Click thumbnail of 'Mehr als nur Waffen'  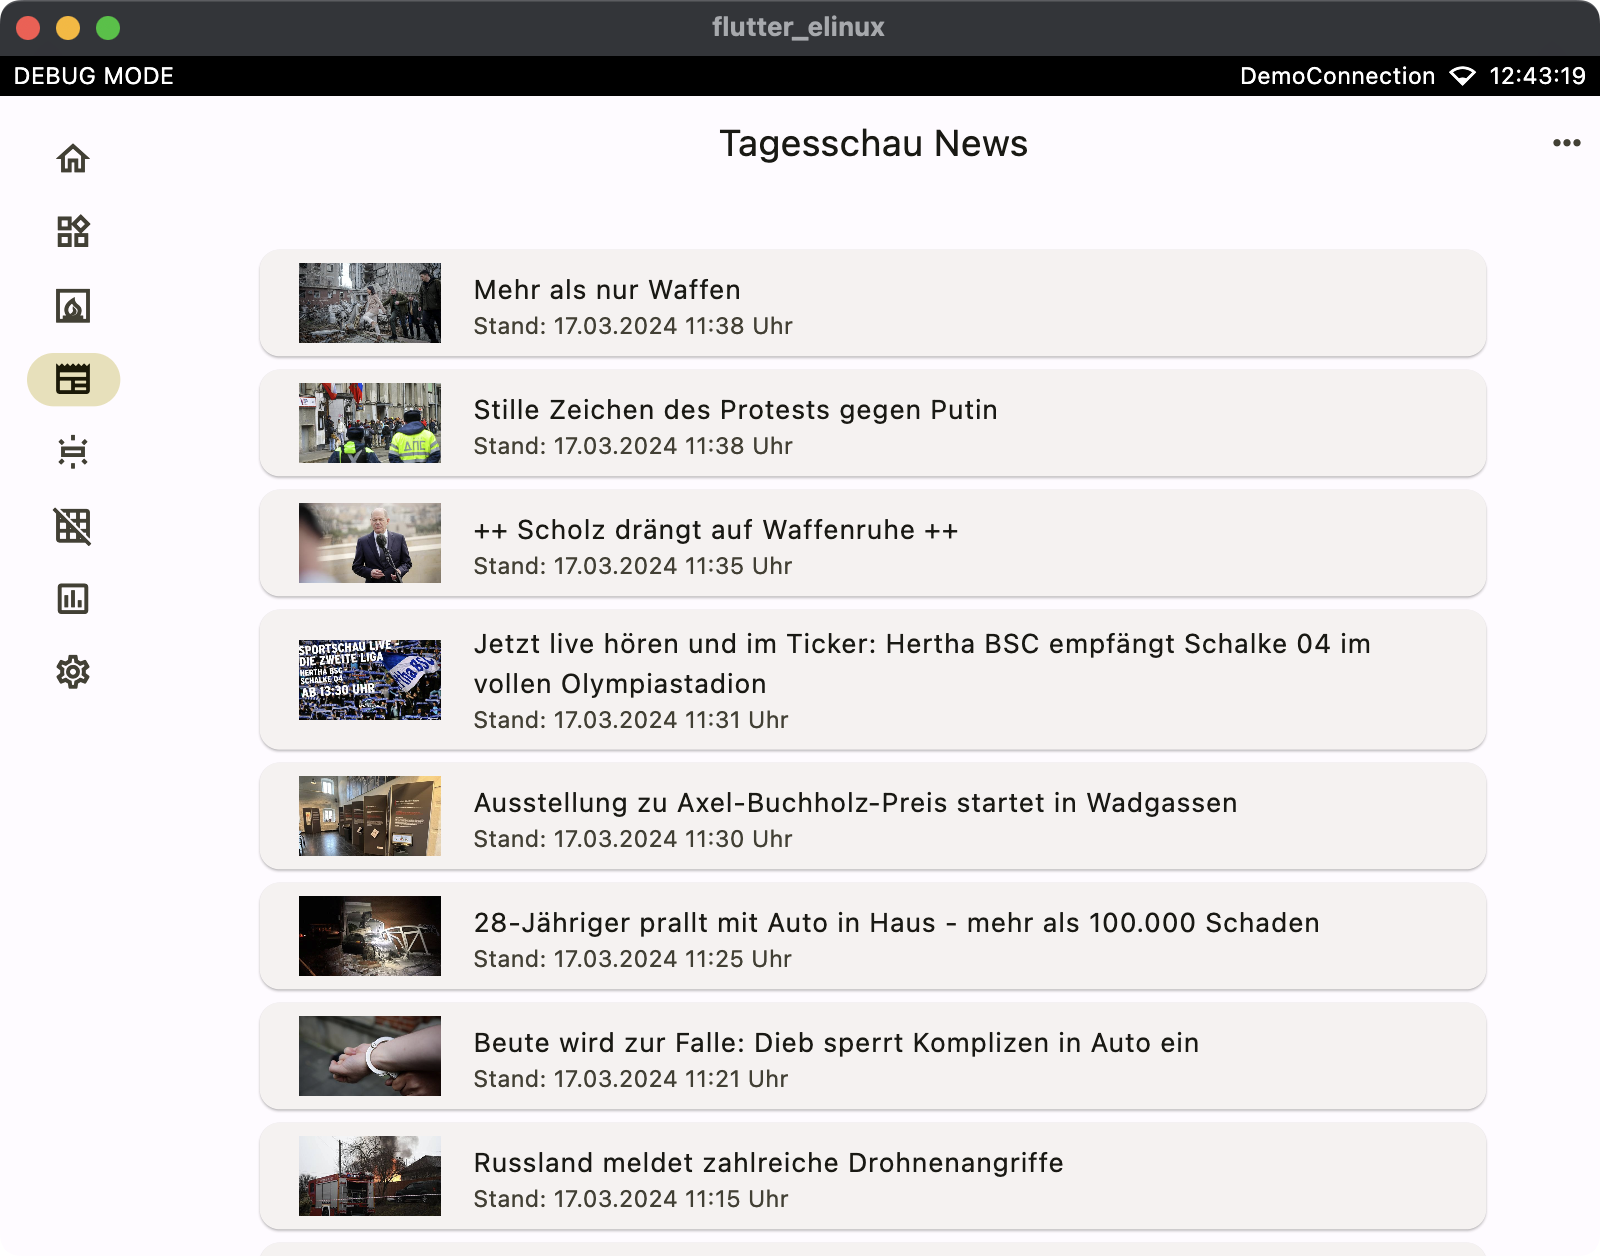[x=370, y=303]
